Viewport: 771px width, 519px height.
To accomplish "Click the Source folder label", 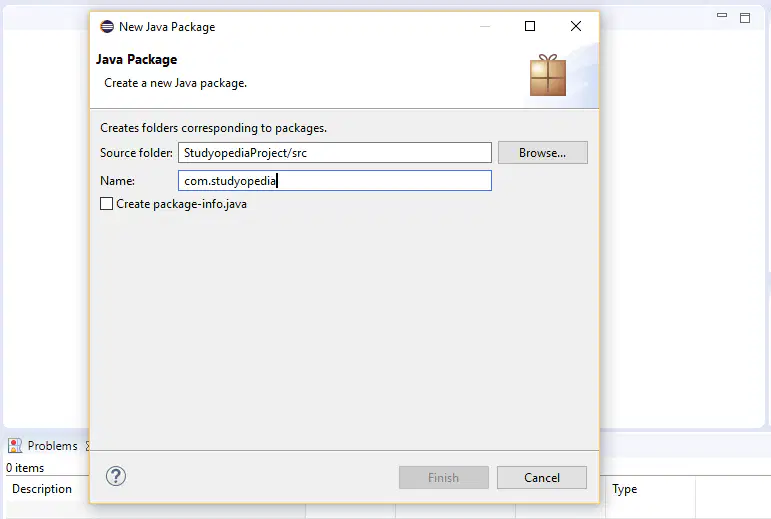I will pyautogui.click(x=136, y=153).
